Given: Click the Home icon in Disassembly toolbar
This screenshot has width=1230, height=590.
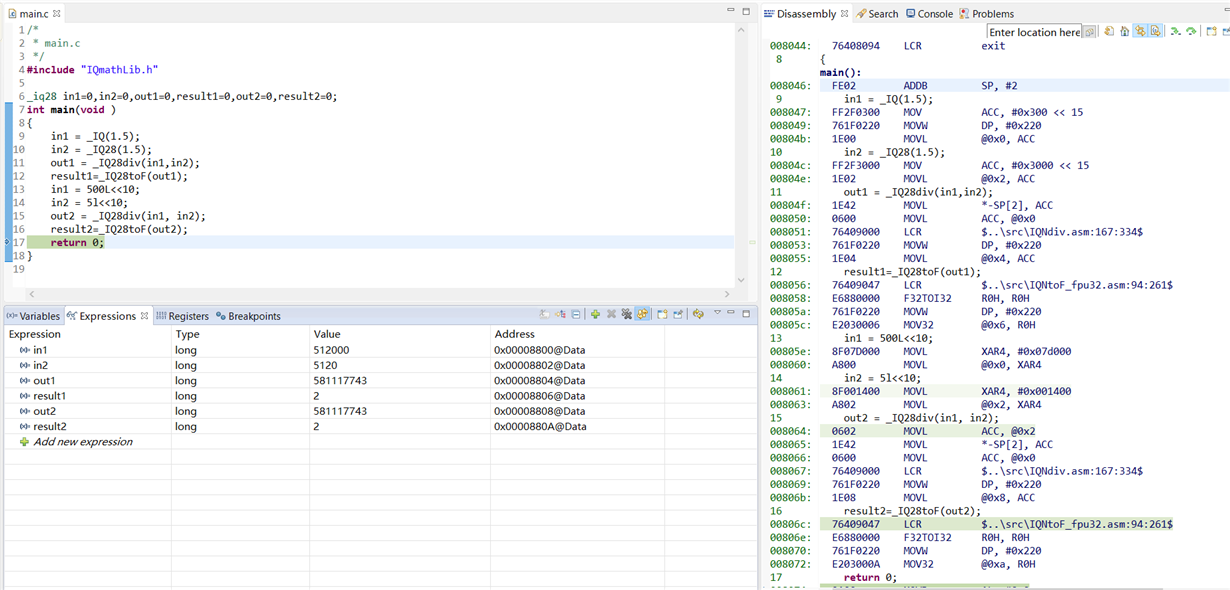Looking at the screenshot, I should point(1125,32).
